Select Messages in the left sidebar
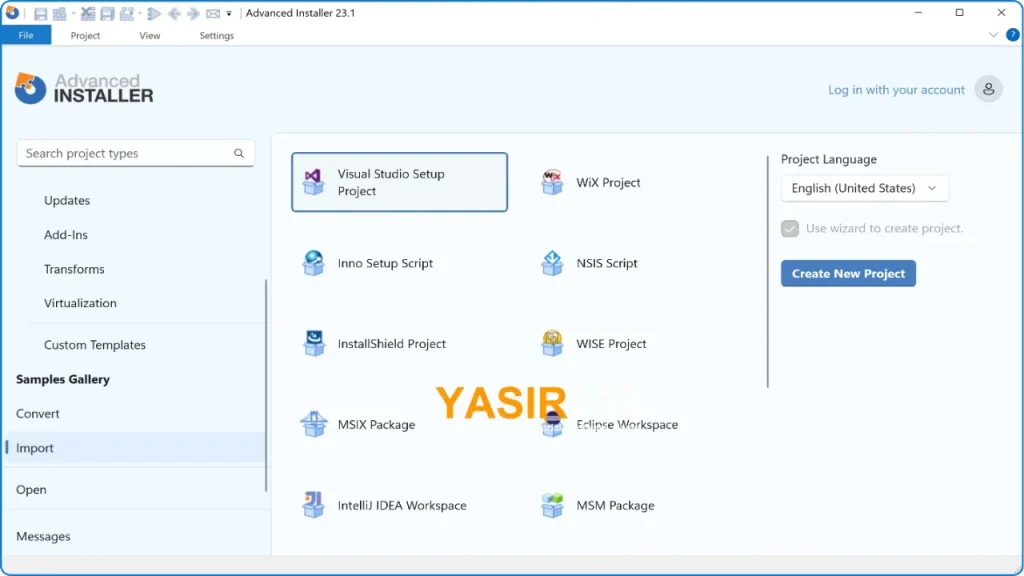 coord(43,536)
